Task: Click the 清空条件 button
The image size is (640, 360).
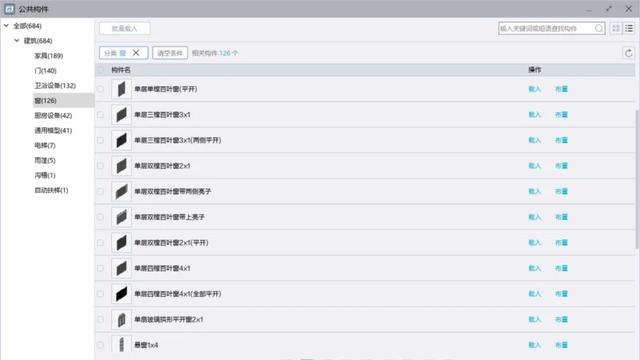Action: (170, 53)
